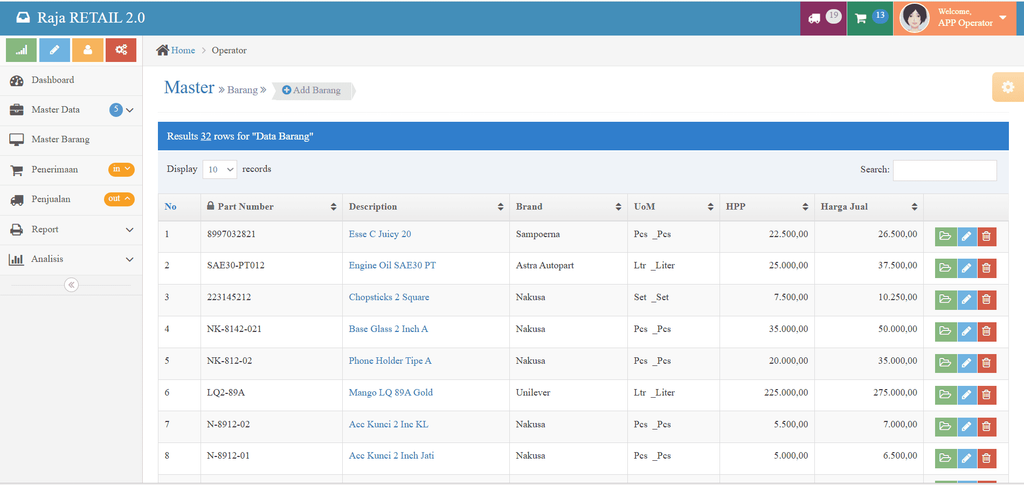Open the APP Operator user menu arrow
Image resolution: width=1024 pixels, height=485 pixels.
click(x=1003, y=18)
